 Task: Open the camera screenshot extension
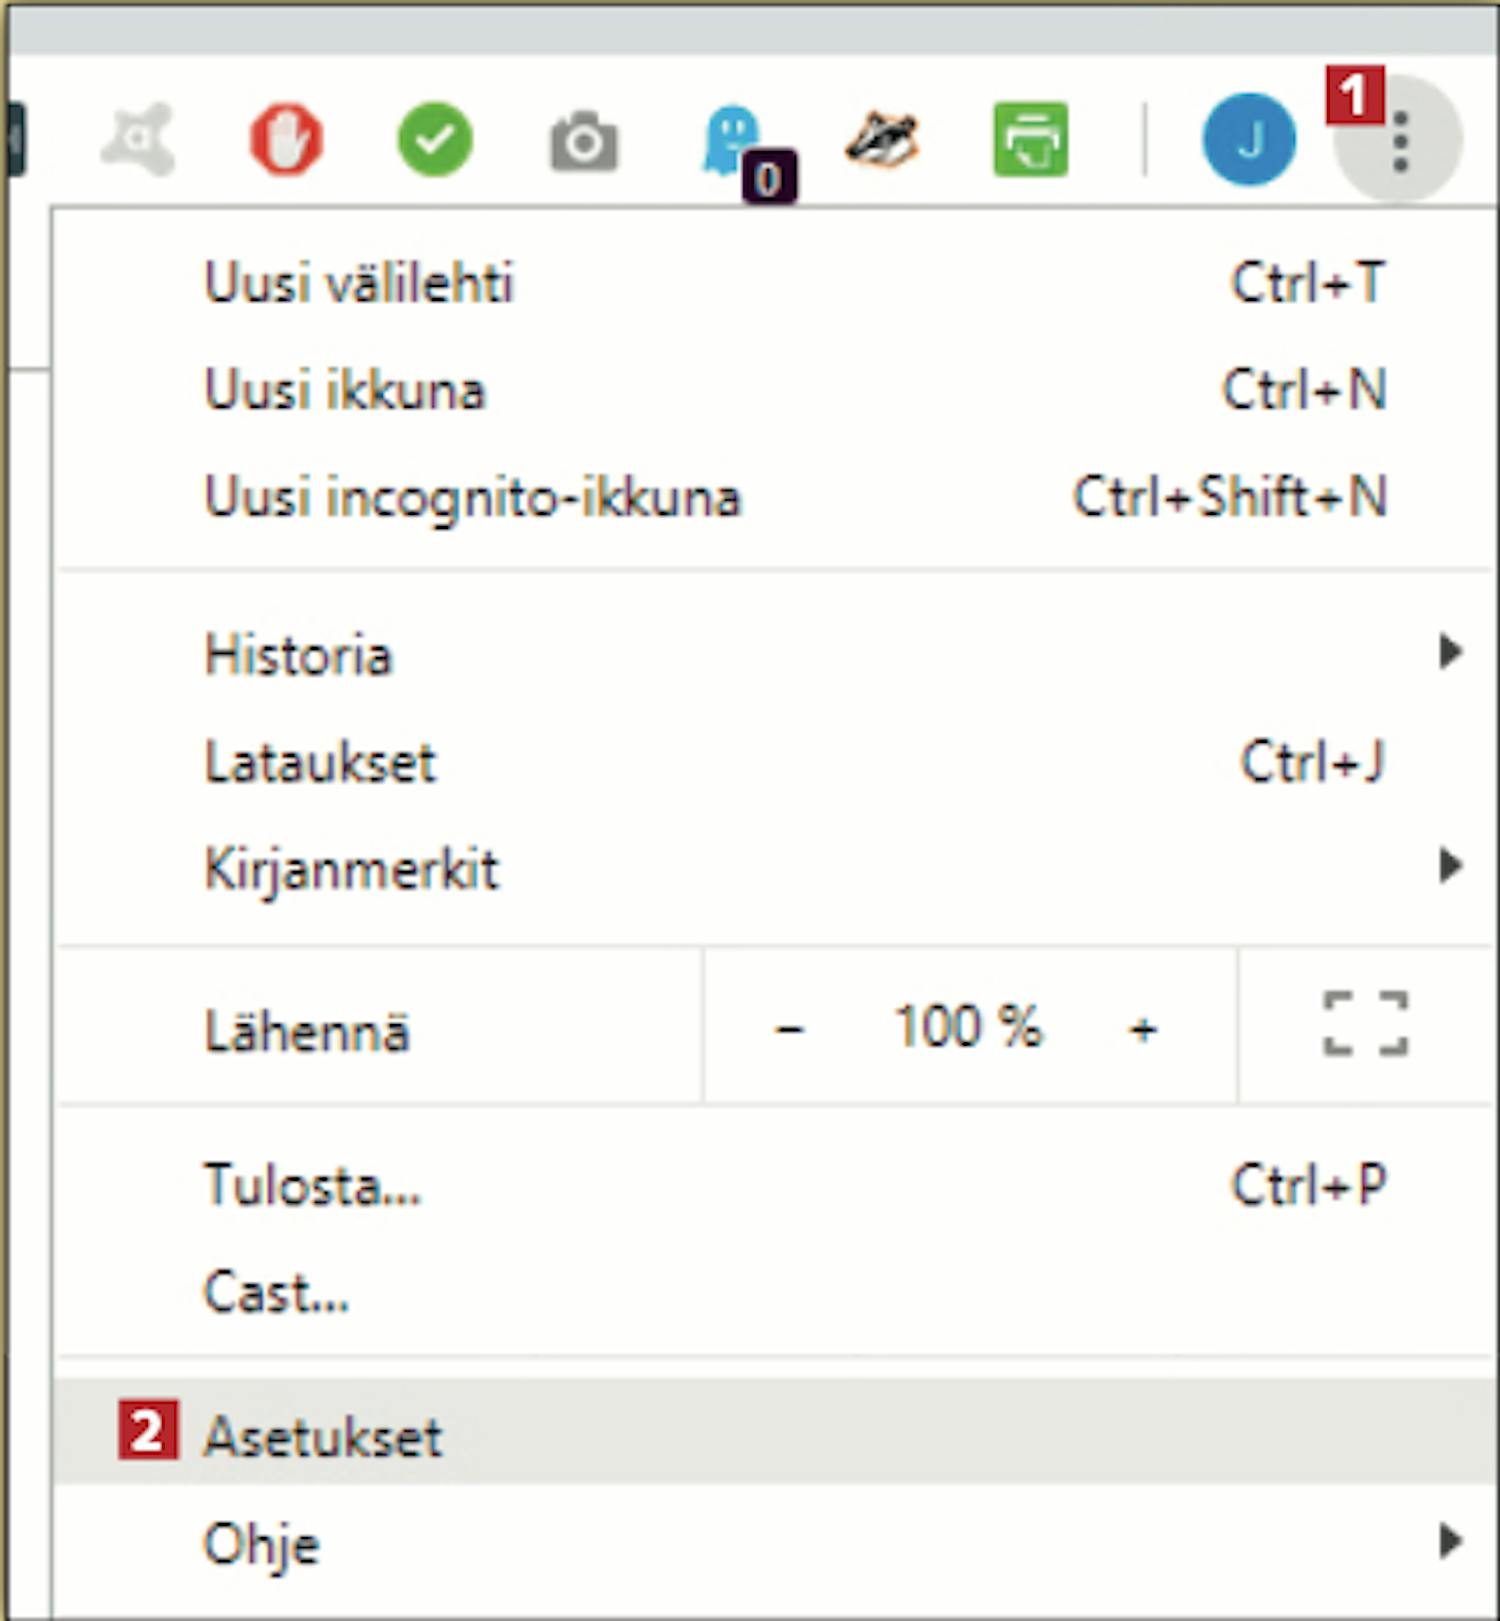(x=584, y=141)
